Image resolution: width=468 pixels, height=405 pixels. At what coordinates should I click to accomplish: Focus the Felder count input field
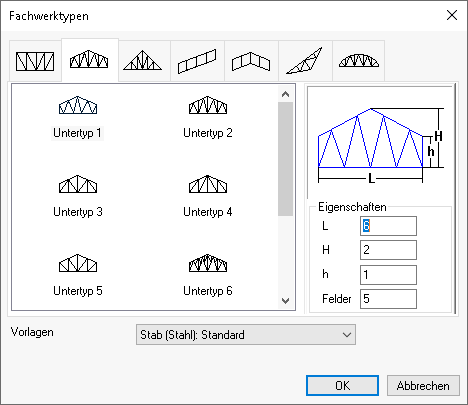388,299
